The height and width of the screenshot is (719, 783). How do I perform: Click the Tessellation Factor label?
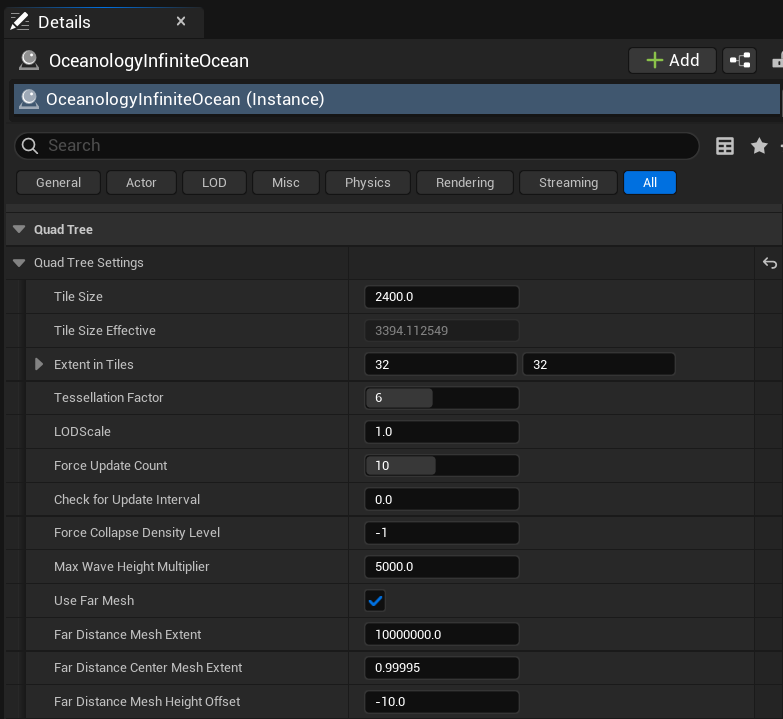(108, 397)
